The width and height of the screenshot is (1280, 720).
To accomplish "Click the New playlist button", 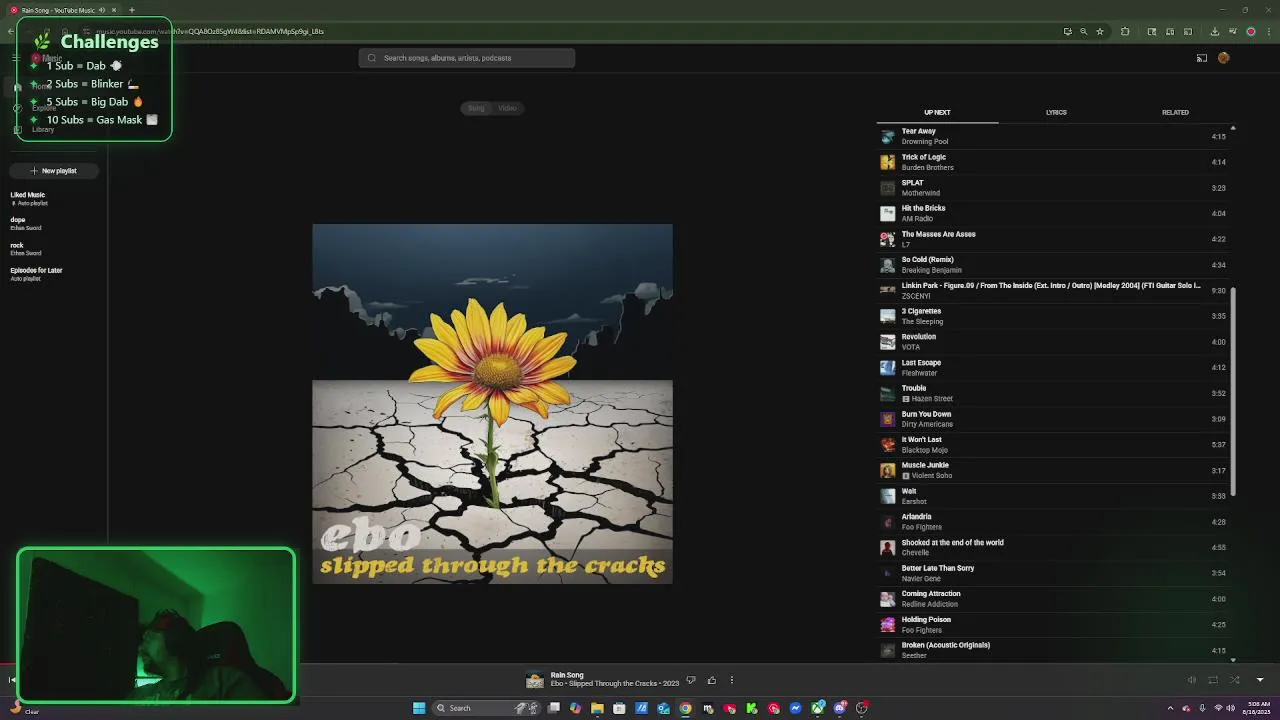I will point(54,171).
